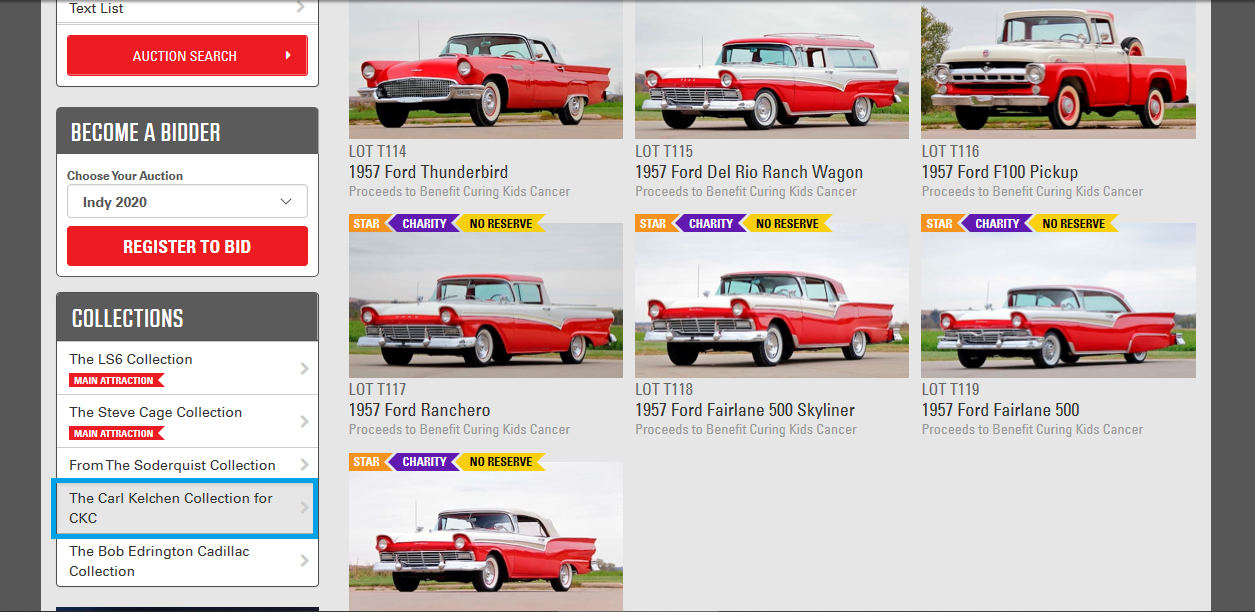Screen dimensions: 1255x612
Task: Open the Choose Your Auction dropdown
Action: pyautogui.click(x=187, y=201)
